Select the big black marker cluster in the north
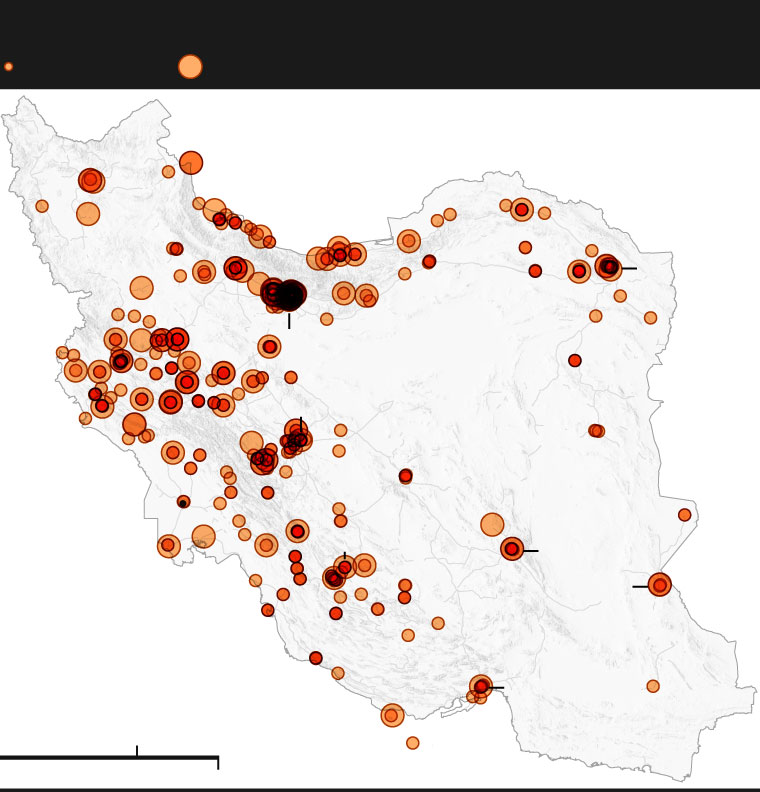 pos(288,295)
